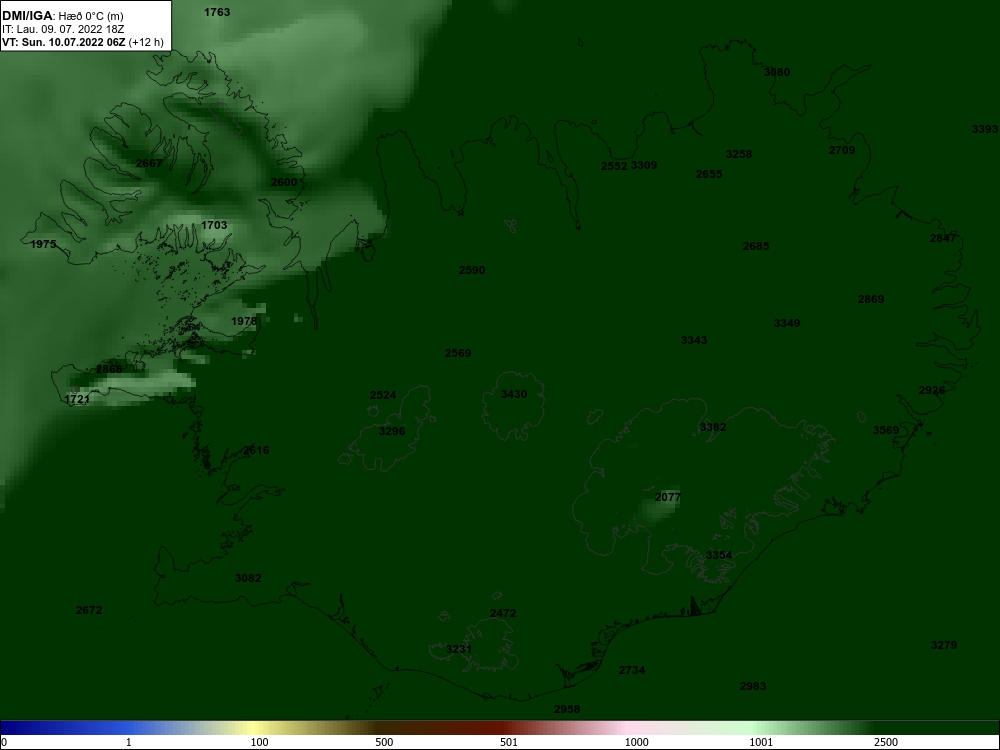Click the glacier value 3430
The width and height of the screenshot is (1000, 750).
pyautogui.click(x=514, y=394)
